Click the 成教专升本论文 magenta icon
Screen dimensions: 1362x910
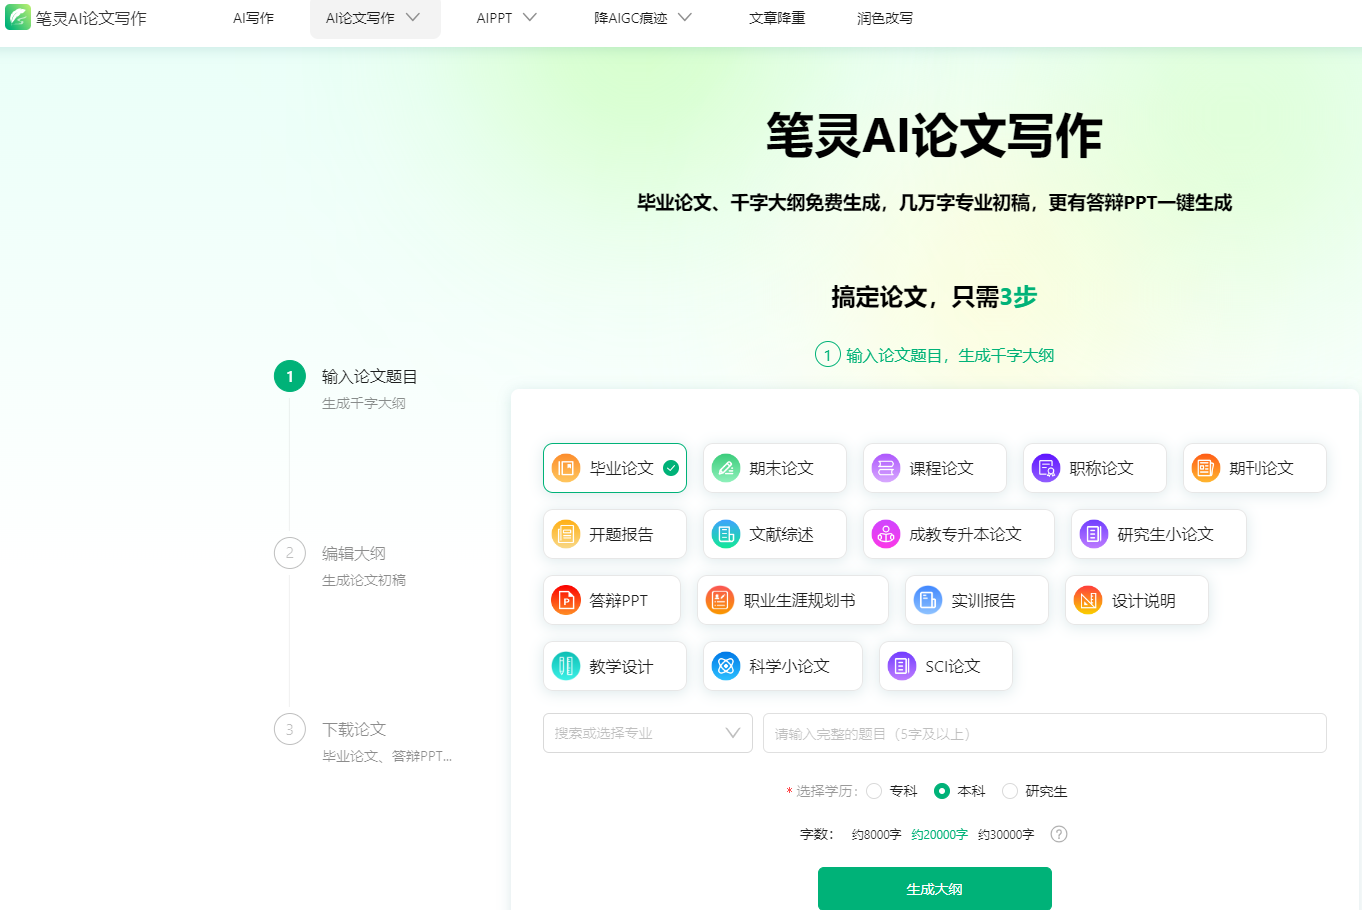pos(886,534)
